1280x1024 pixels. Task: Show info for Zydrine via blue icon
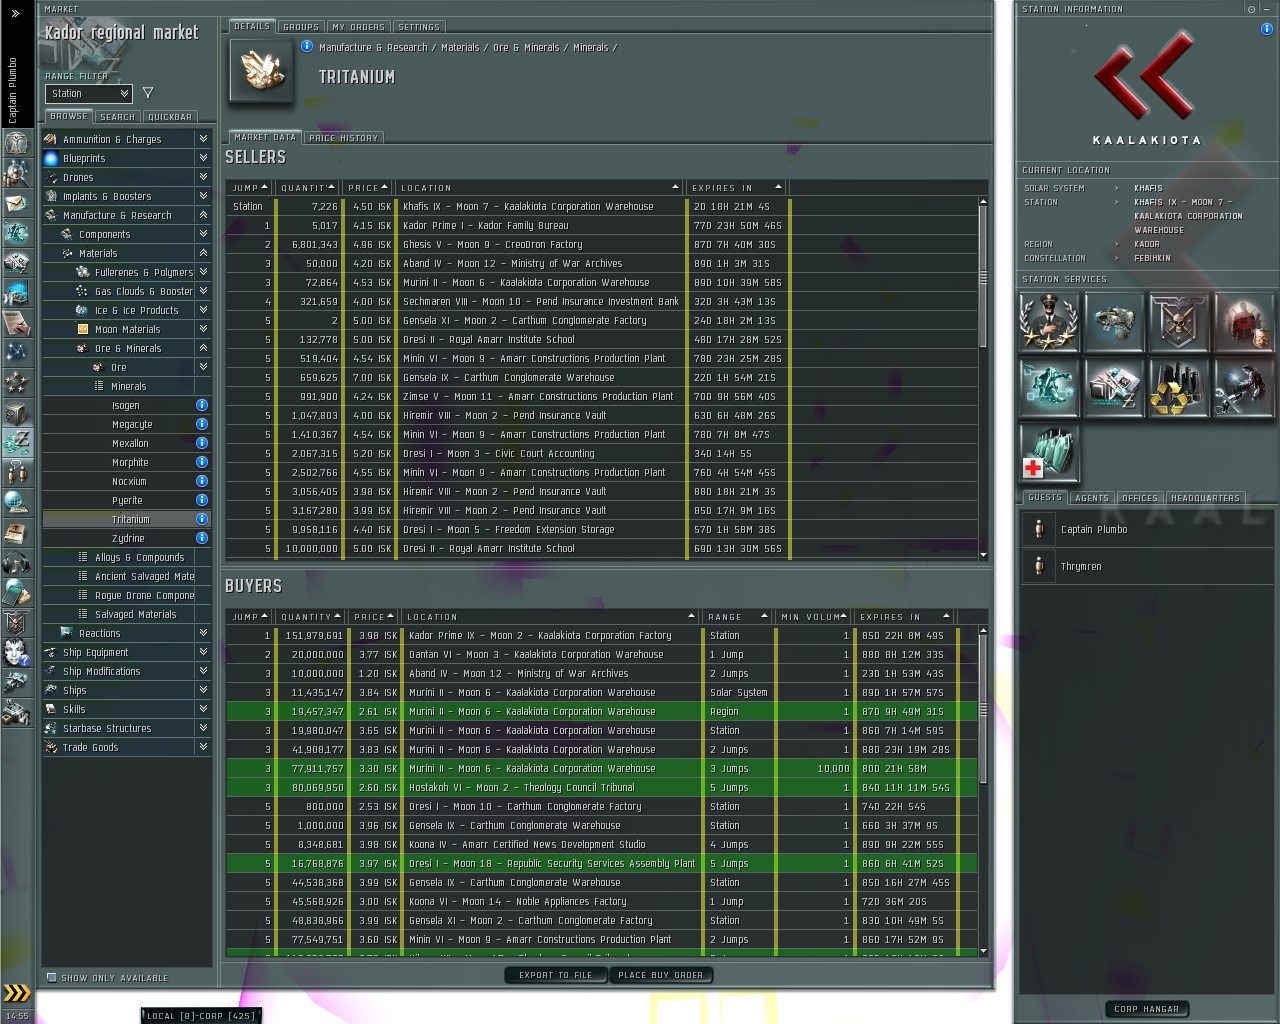tap(201, 538)
